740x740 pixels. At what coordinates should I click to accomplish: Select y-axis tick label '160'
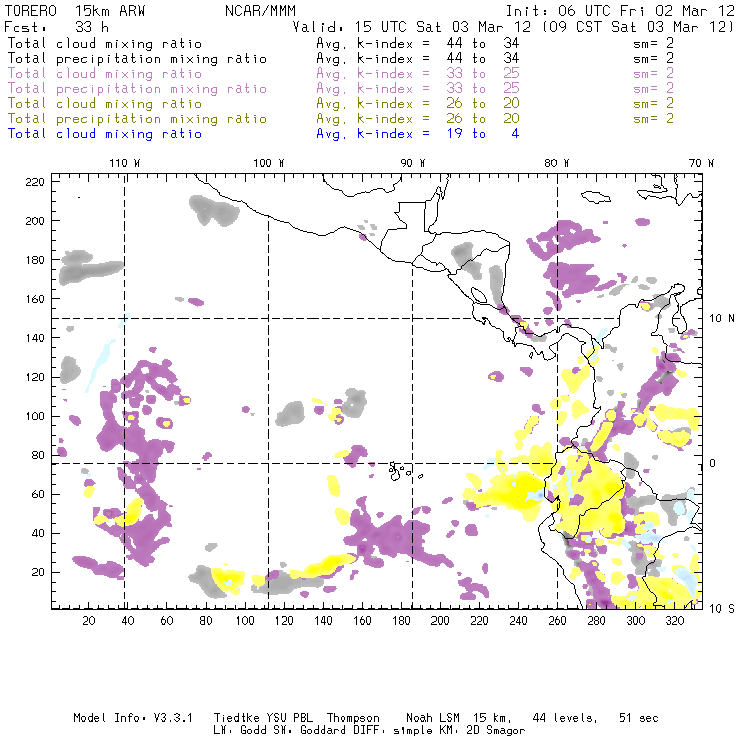35,299
